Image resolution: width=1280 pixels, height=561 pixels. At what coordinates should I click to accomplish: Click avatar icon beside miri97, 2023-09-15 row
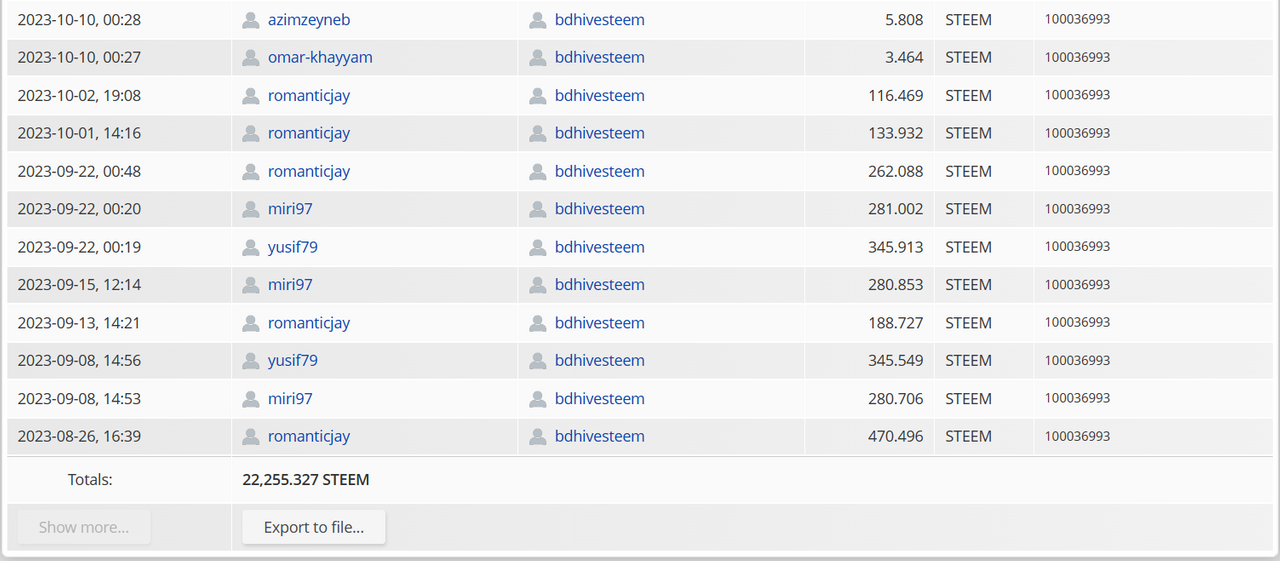coord(251,286)
